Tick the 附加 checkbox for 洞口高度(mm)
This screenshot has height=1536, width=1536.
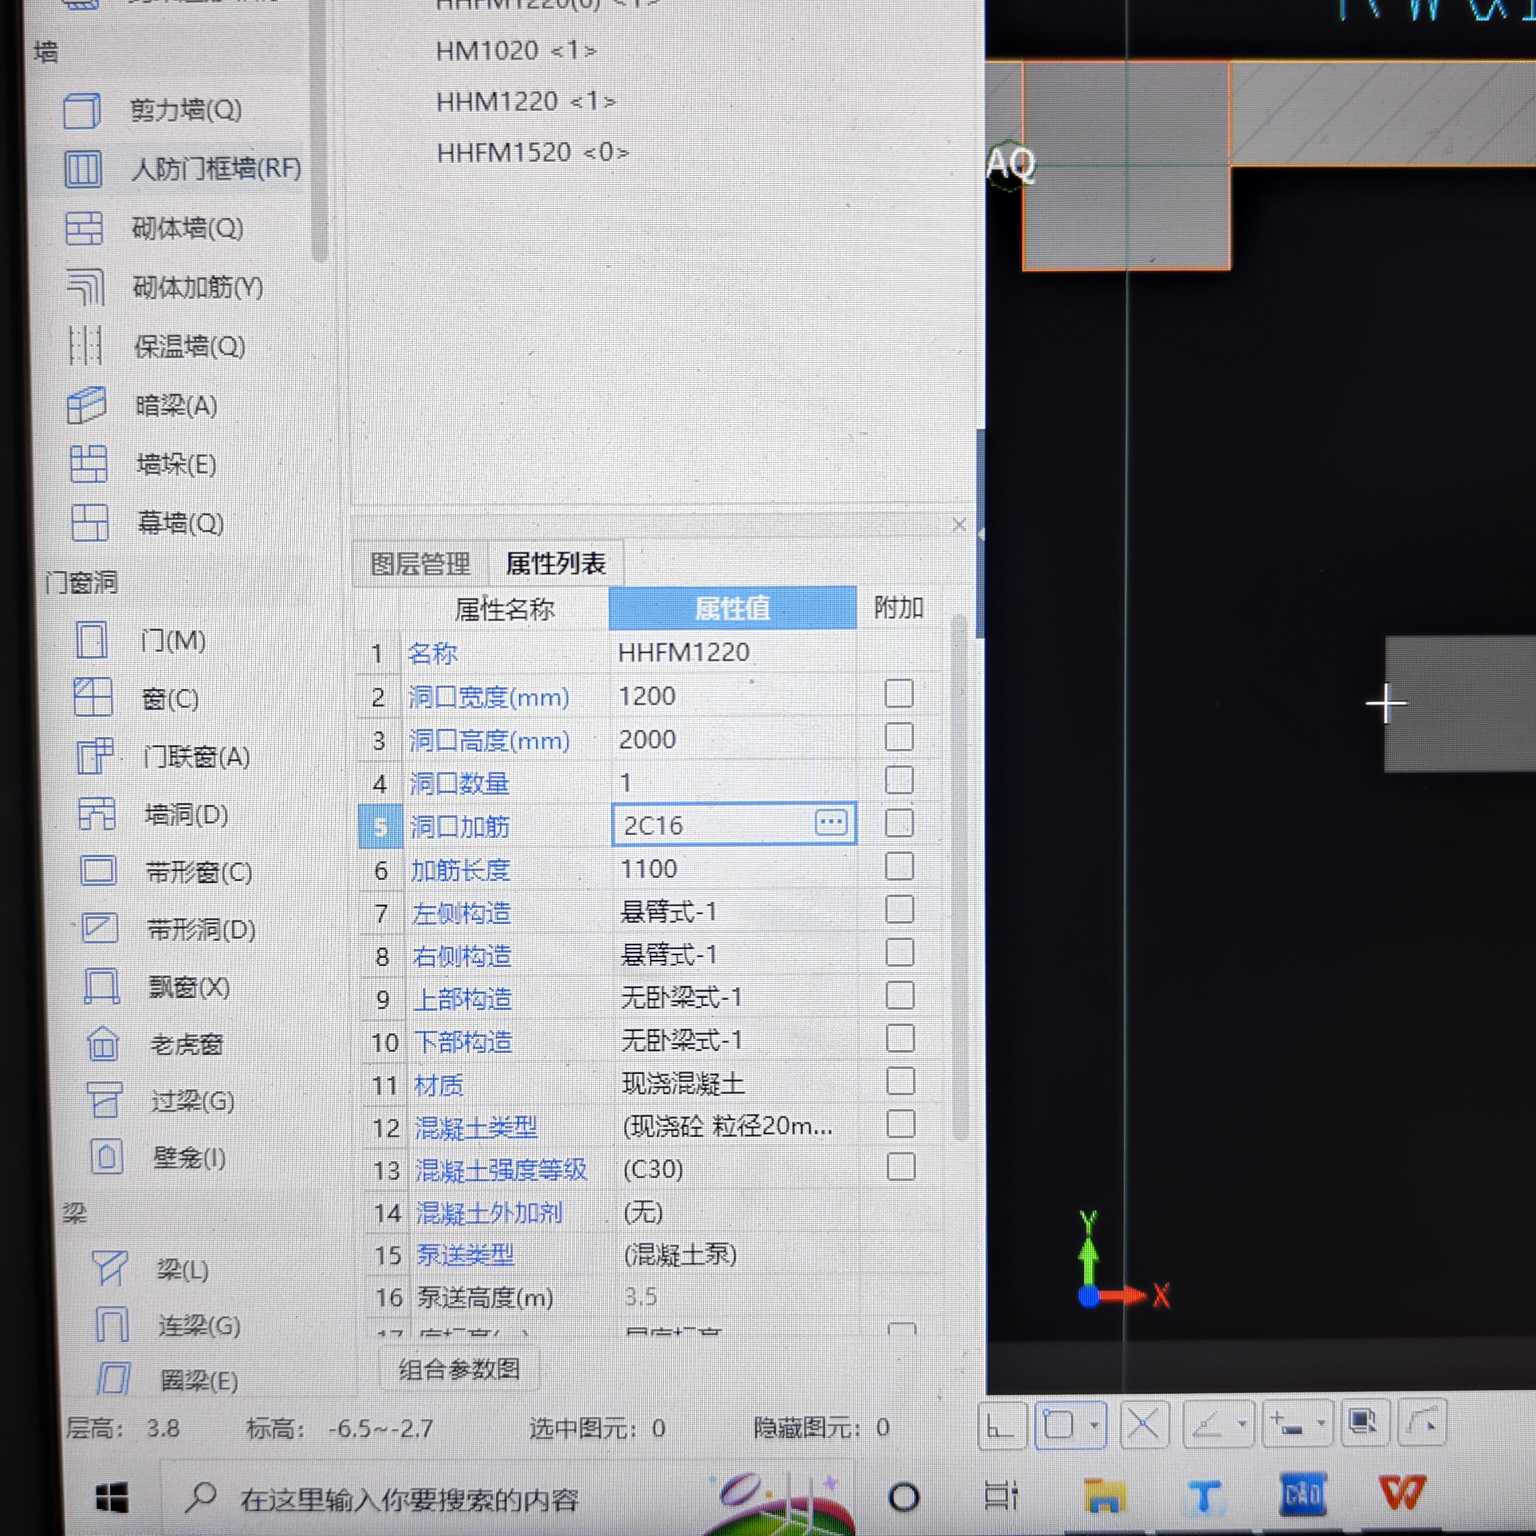pos(899,737)
